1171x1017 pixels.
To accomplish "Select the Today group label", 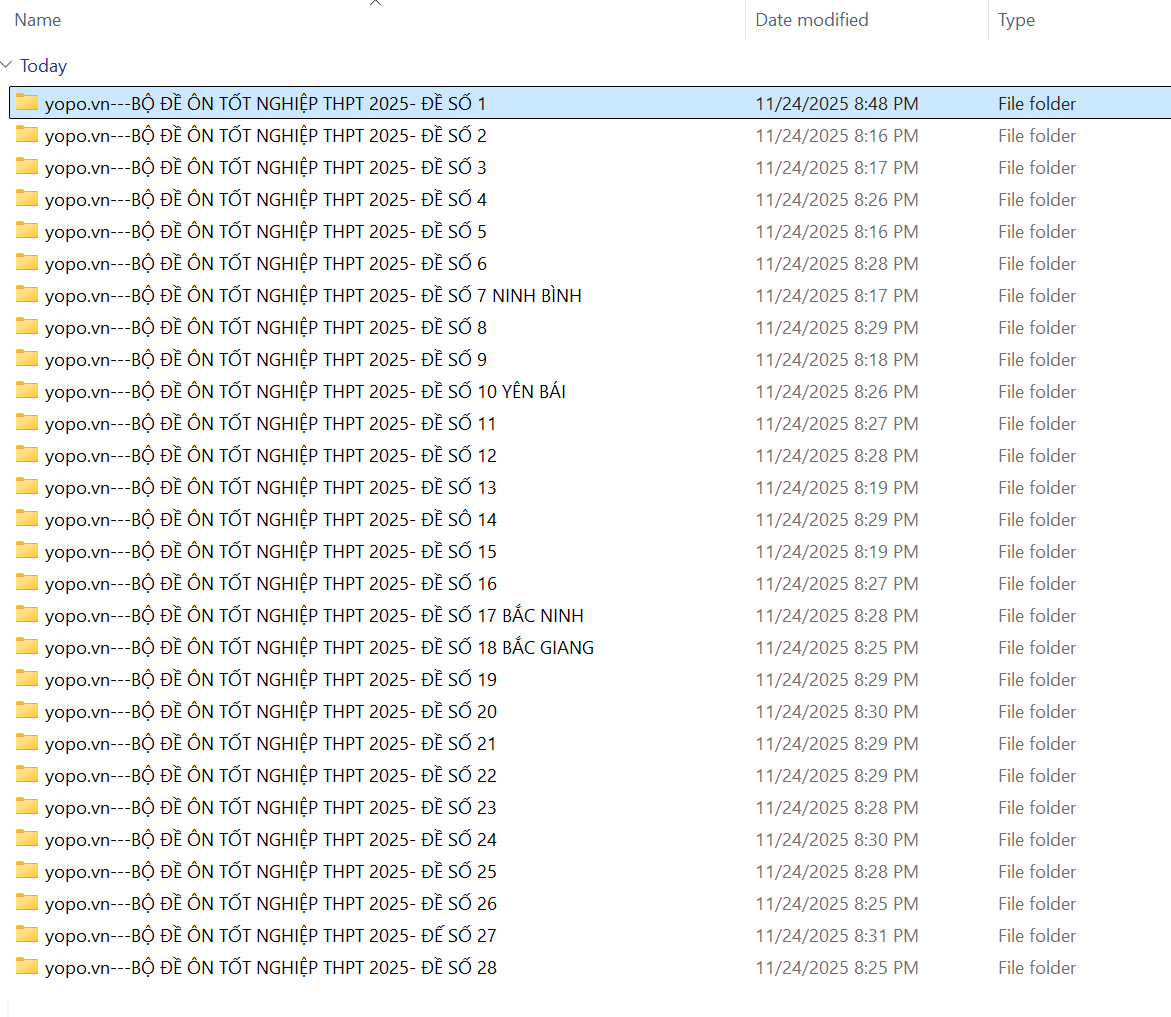I will pos(44,66).
